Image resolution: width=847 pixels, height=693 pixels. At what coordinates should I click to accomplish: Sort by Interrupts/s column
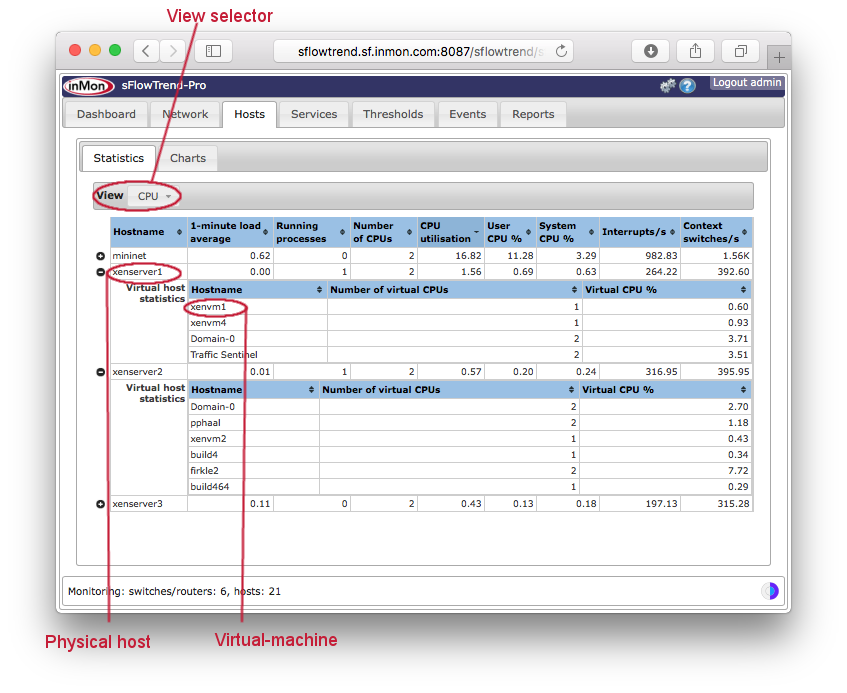click(639, 232)
